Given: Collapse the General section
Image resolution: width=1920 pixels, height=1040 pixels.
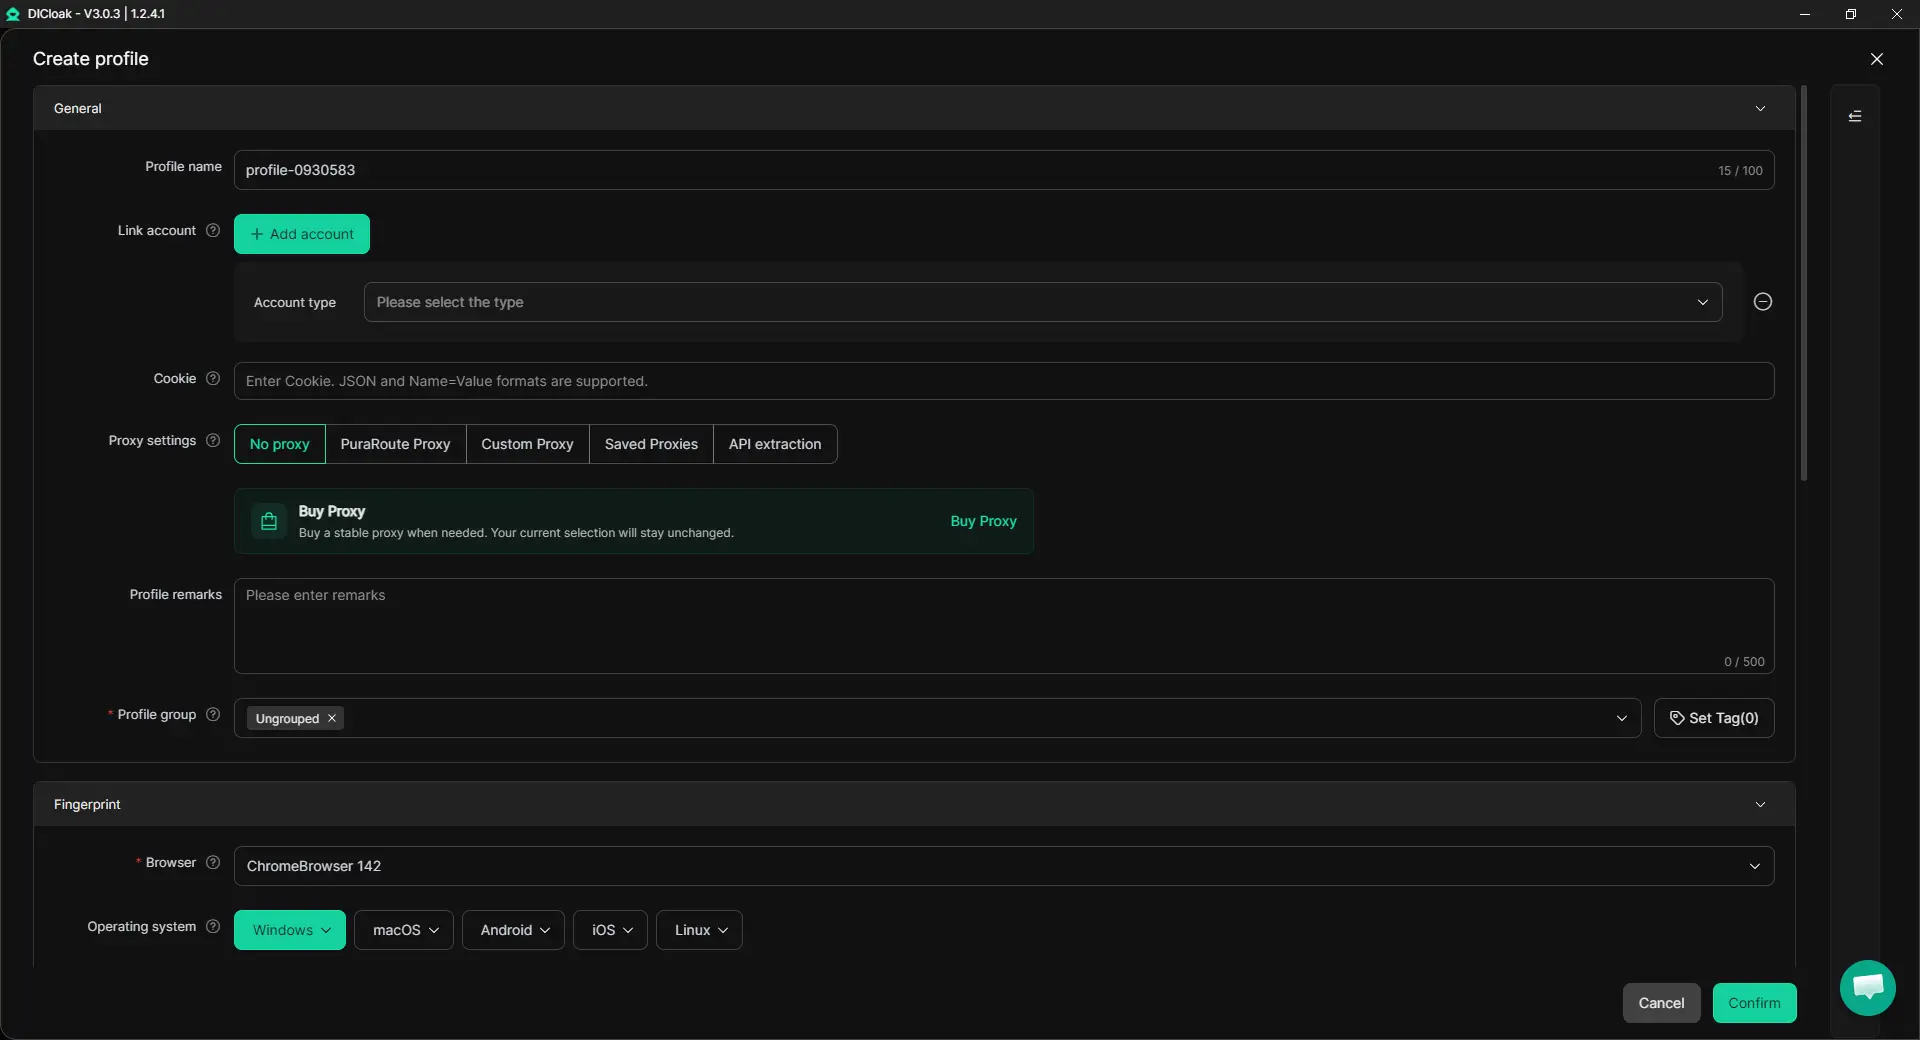Looking at the screenshot, I should pyautogui.click(x=1760, y=108).
